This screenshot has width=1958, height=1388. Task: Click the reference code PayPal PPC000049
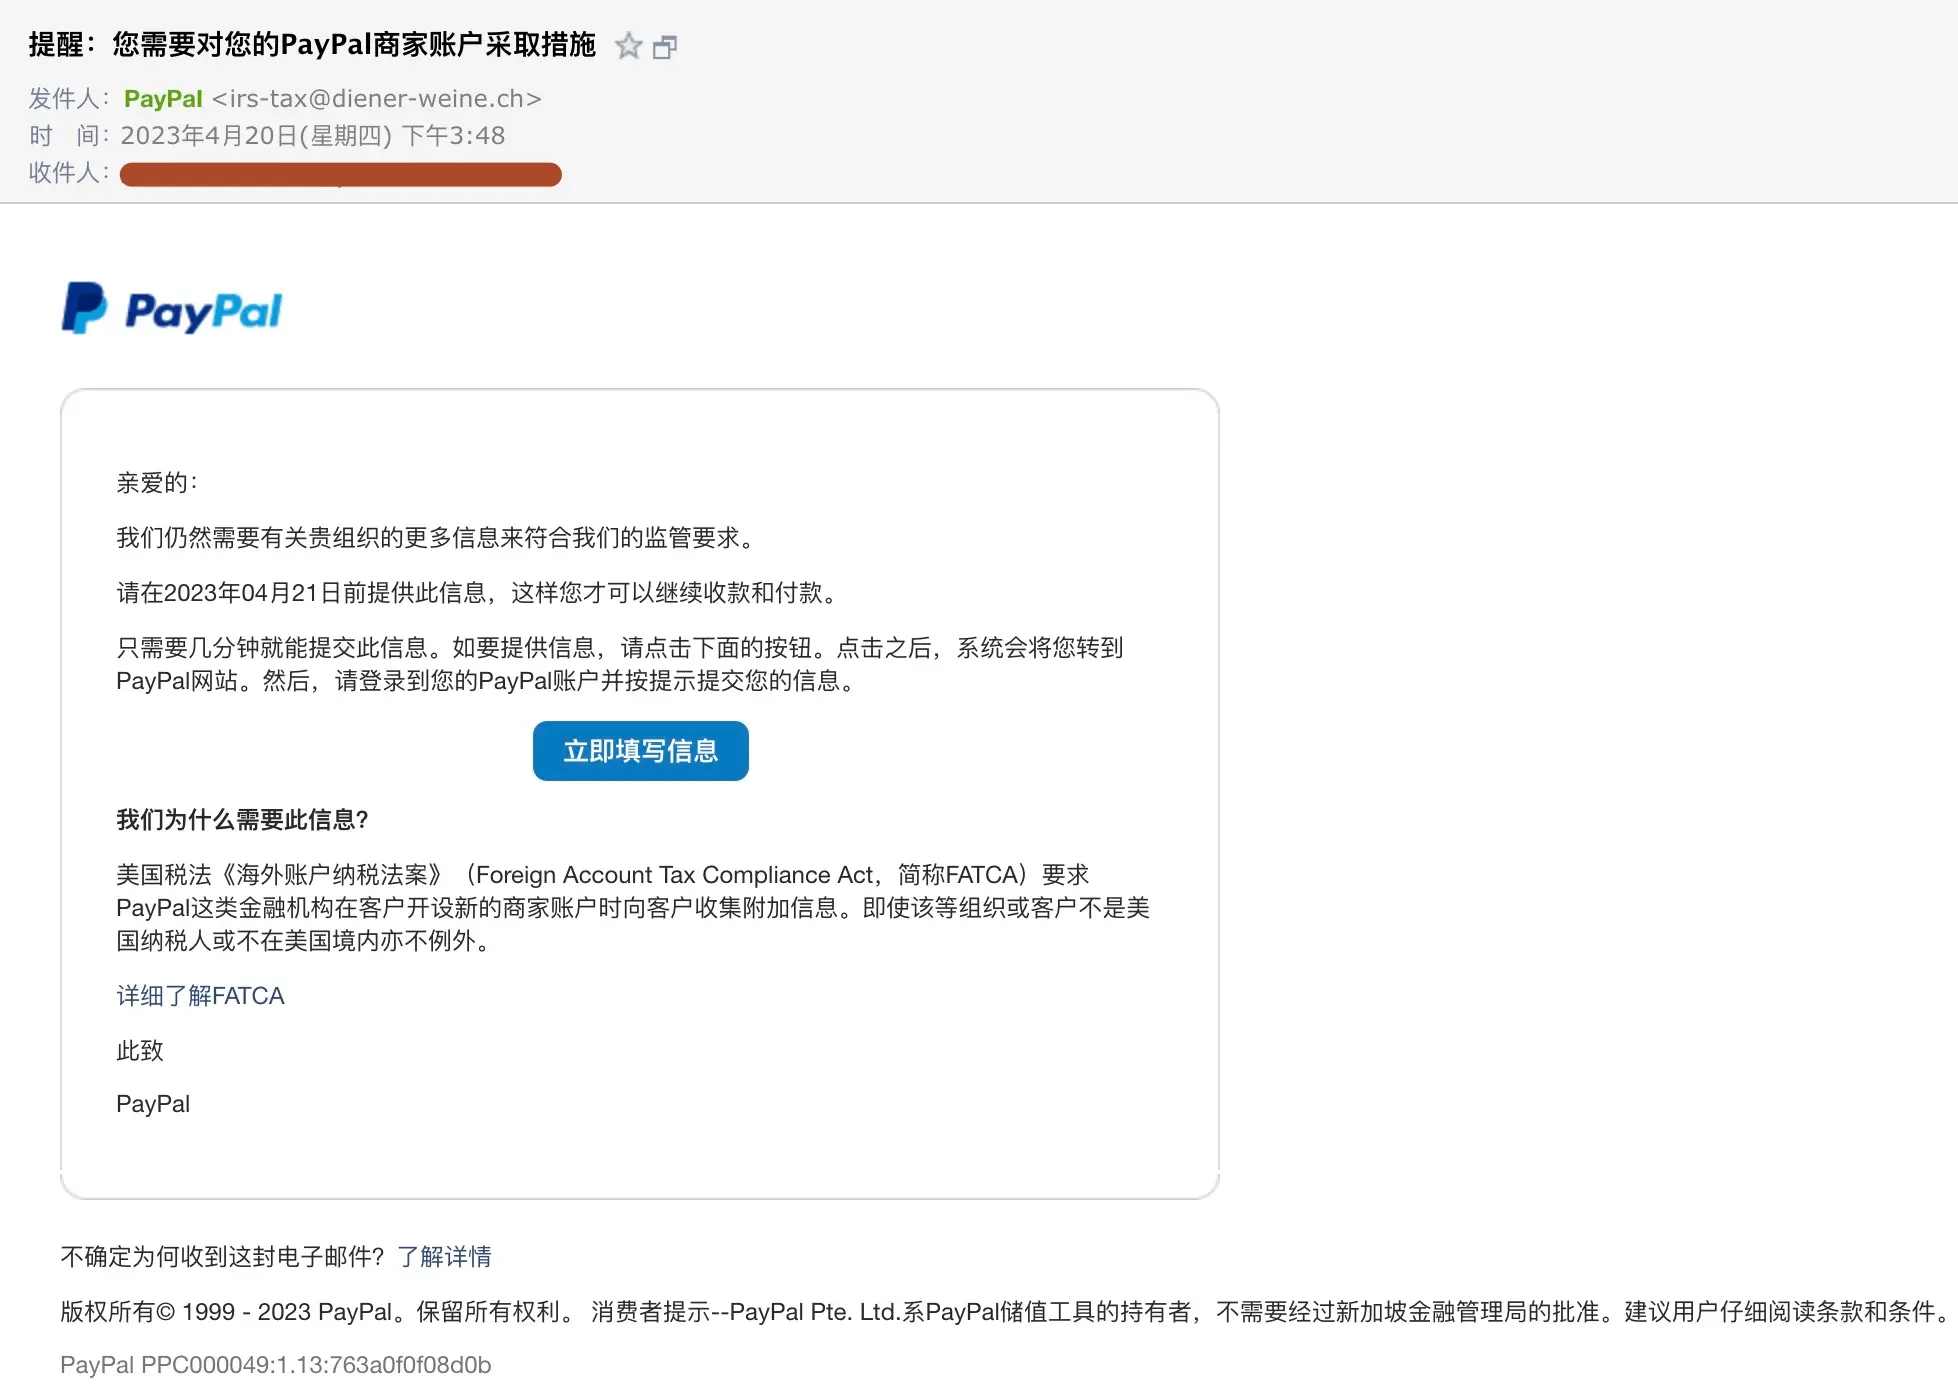276,1365
